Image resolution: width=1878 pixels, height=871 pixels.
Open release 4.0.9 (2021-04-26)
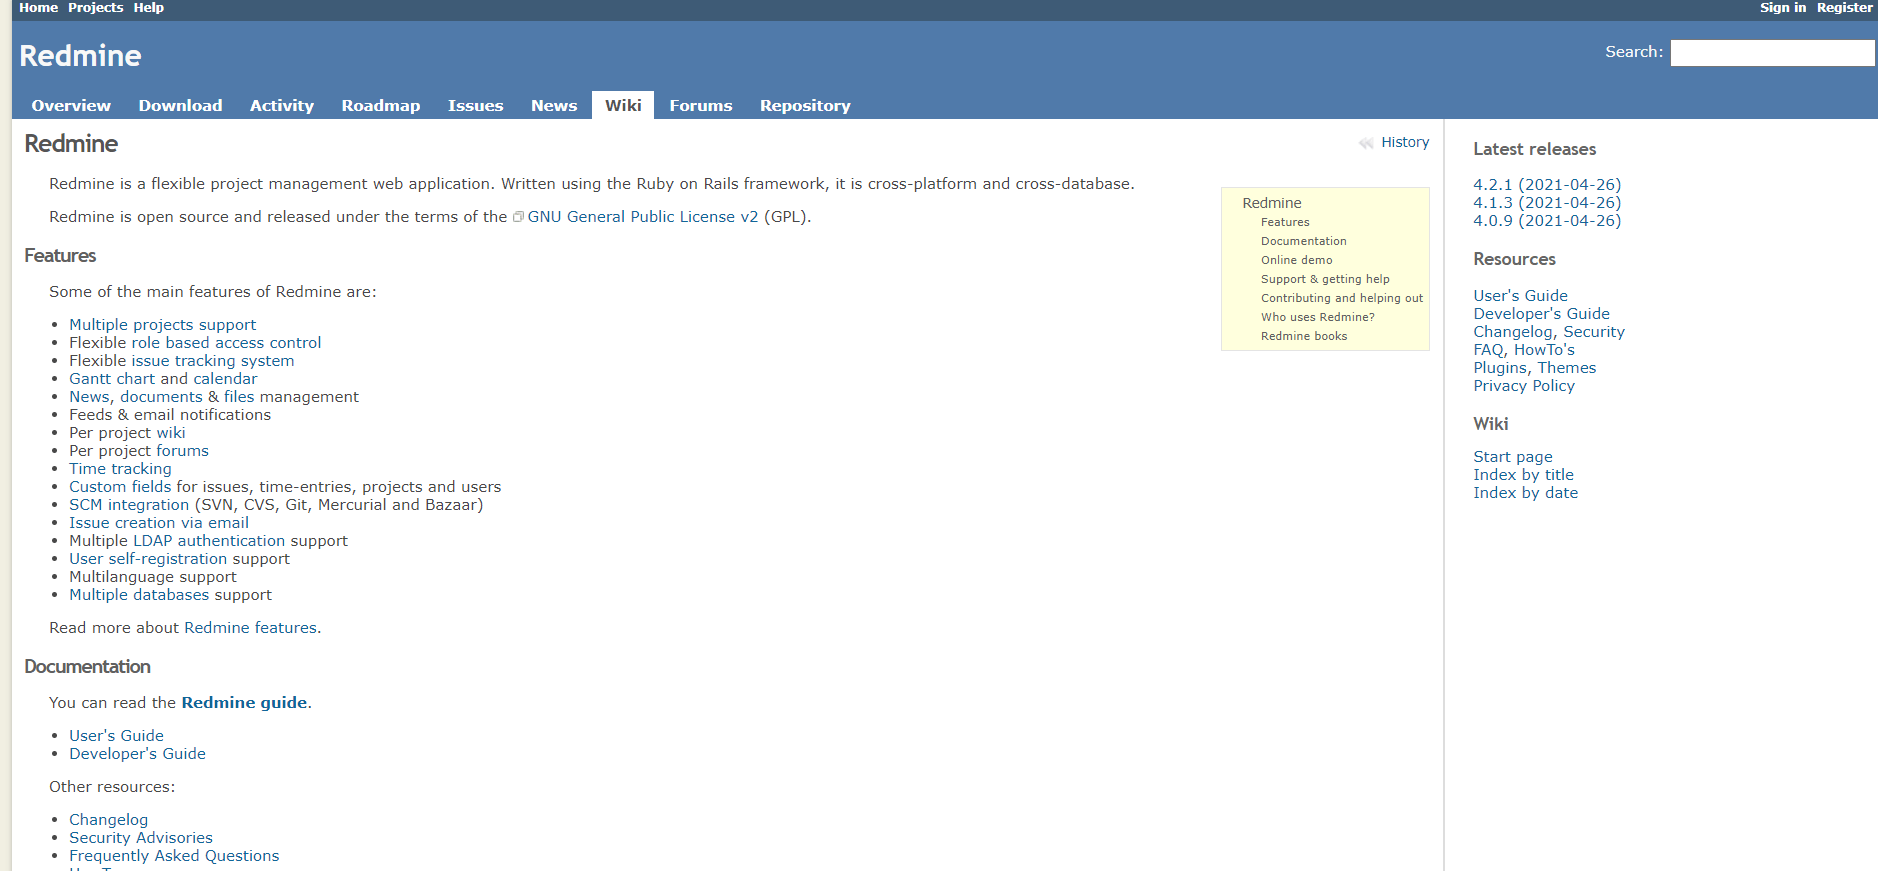click(1547, 221)
